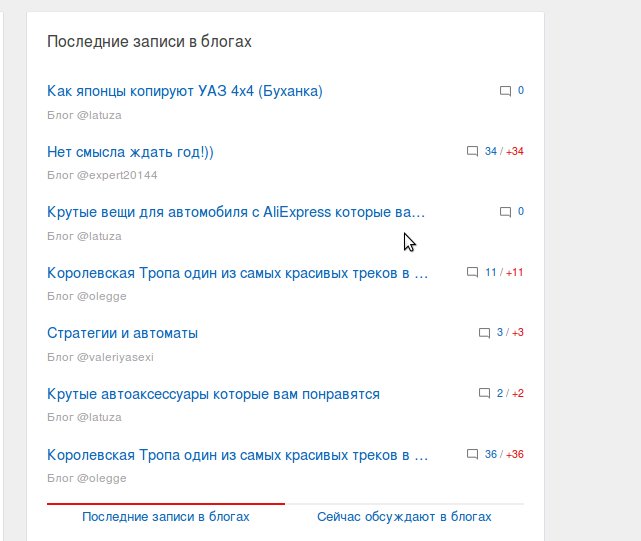641x541 pixels.
Task: Click comment icon beside 36 / +36 count
Action: coord(472,454)
